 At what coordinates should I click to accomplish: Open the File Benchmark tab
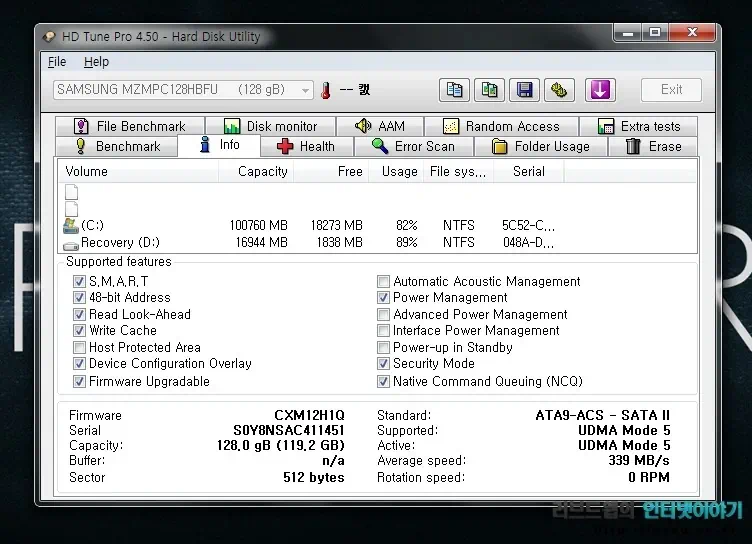click(130, 126)
